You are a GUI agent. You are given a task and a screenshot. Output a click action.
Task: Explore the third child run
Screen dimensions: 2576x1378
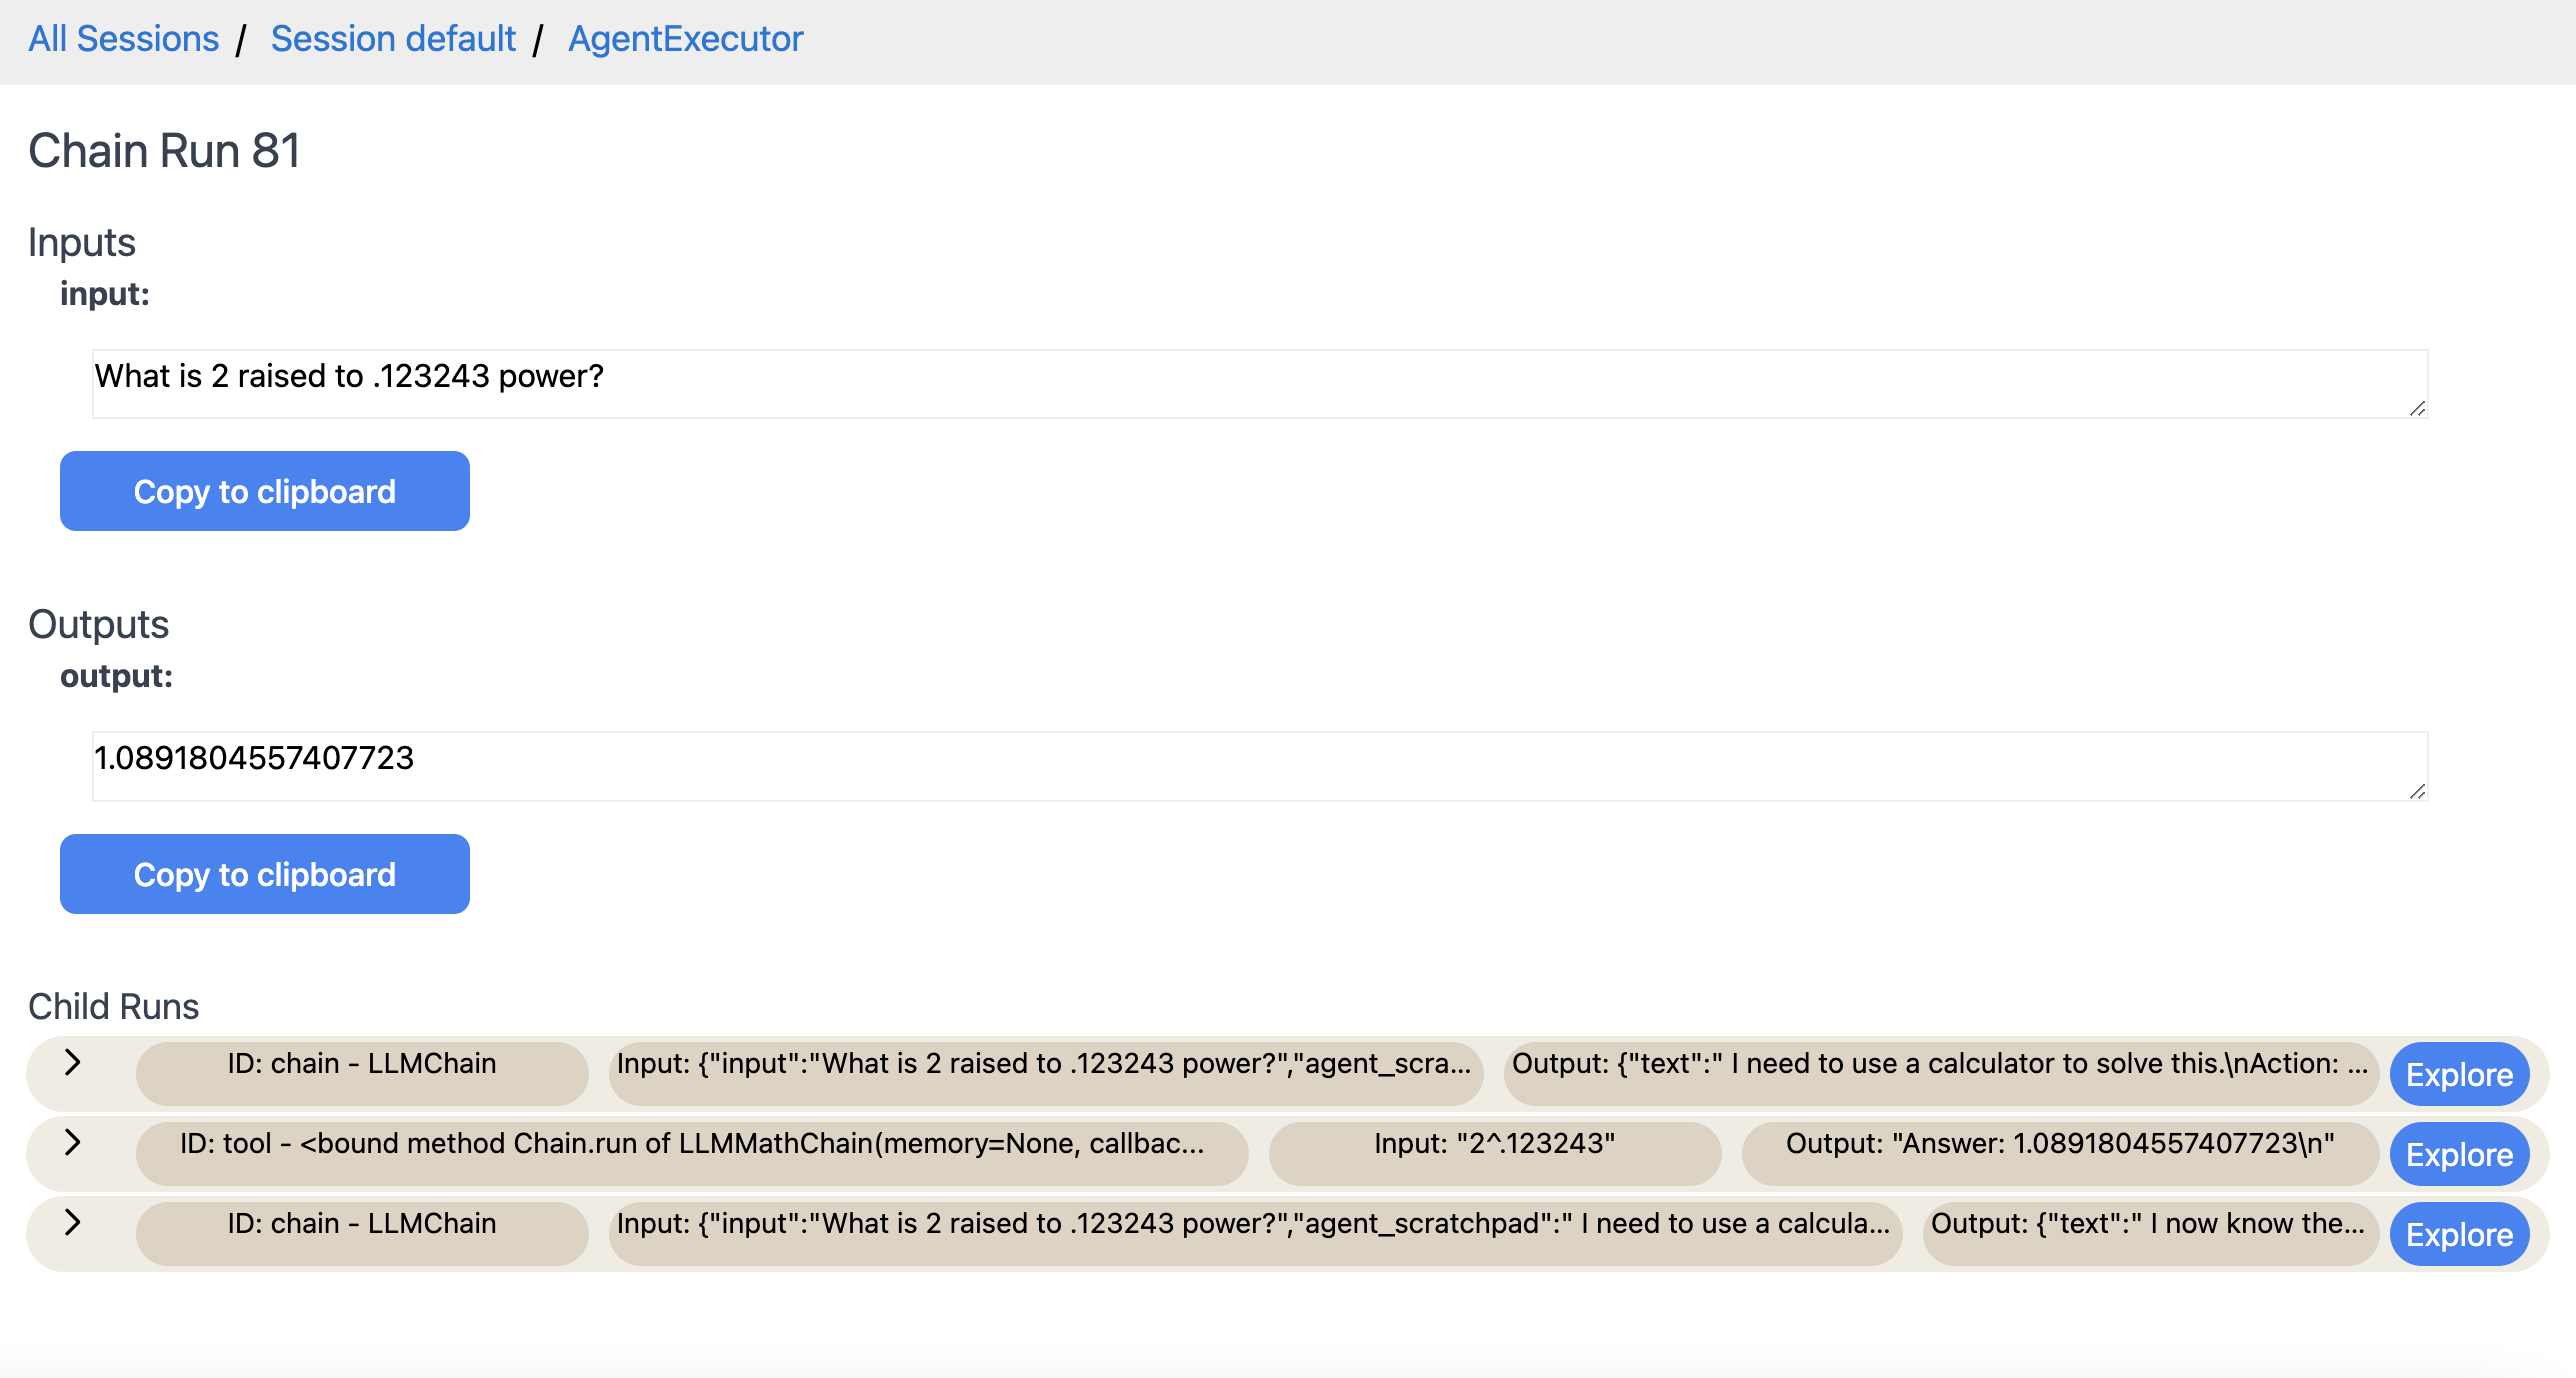2459,1234
